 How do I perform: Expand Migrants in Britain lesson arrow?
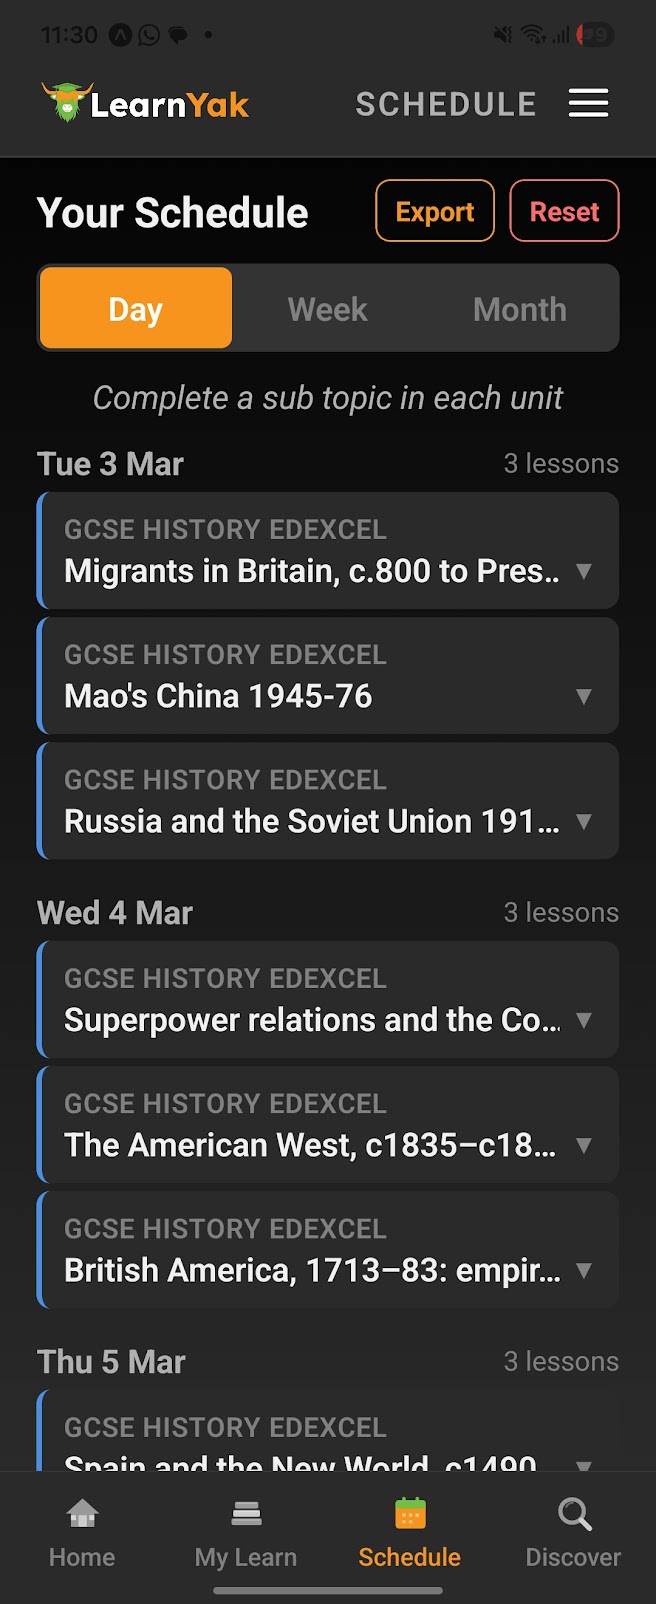point(584,571)
